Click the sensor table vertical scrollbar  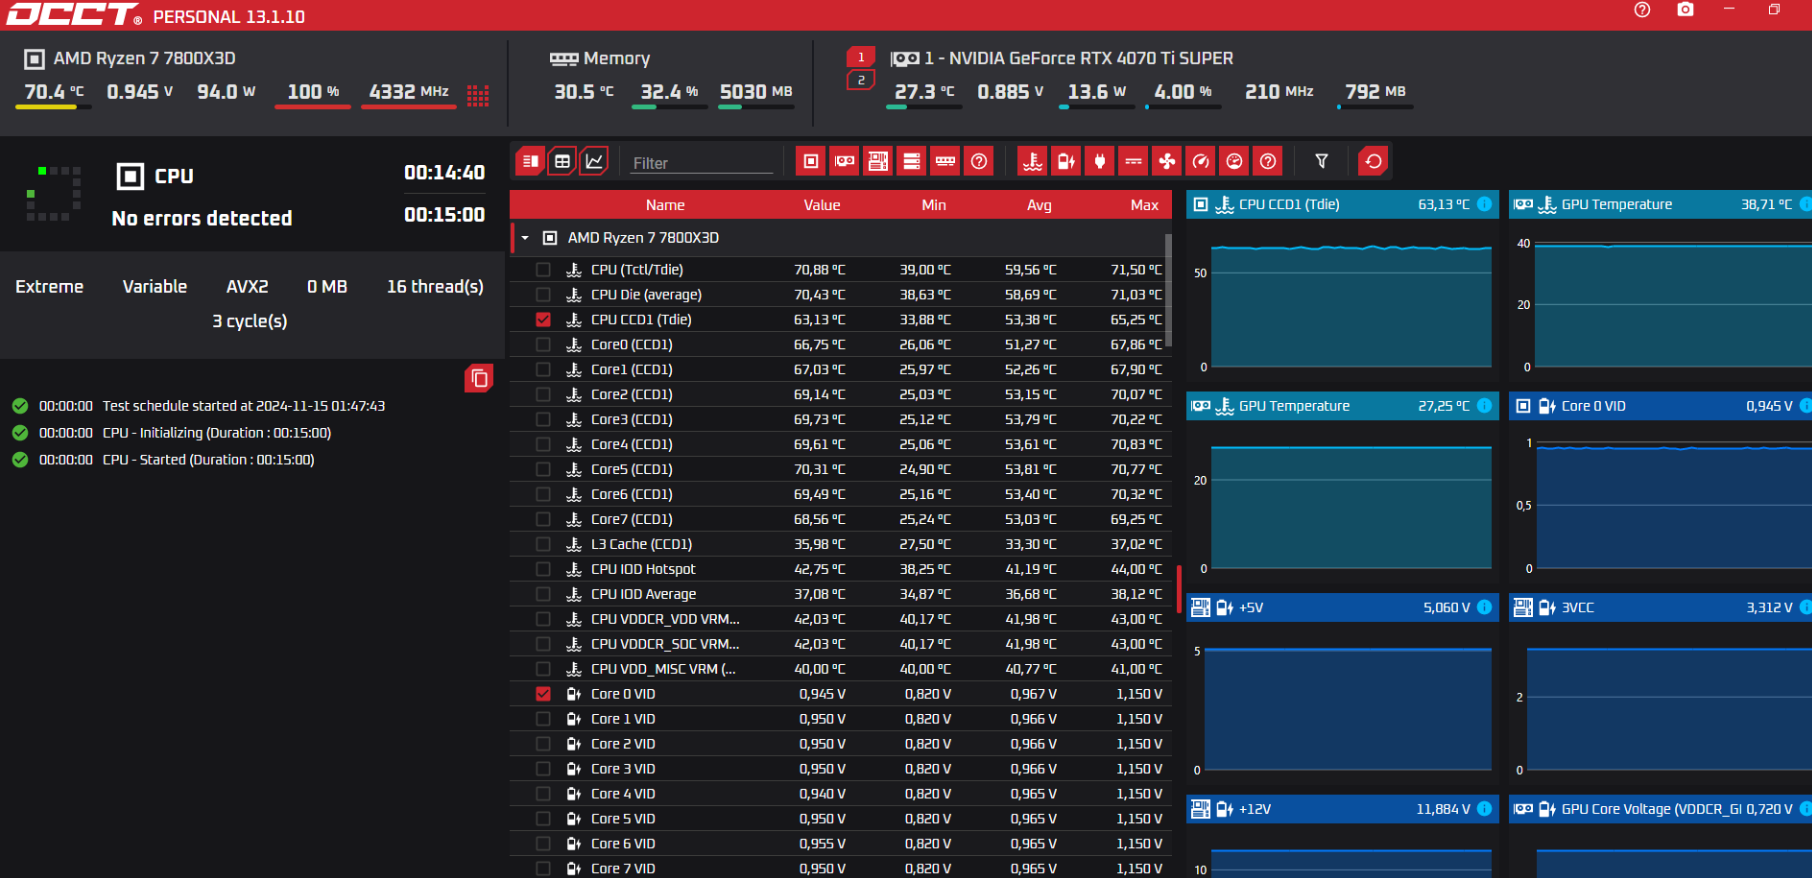click(x=1168, y=290)
